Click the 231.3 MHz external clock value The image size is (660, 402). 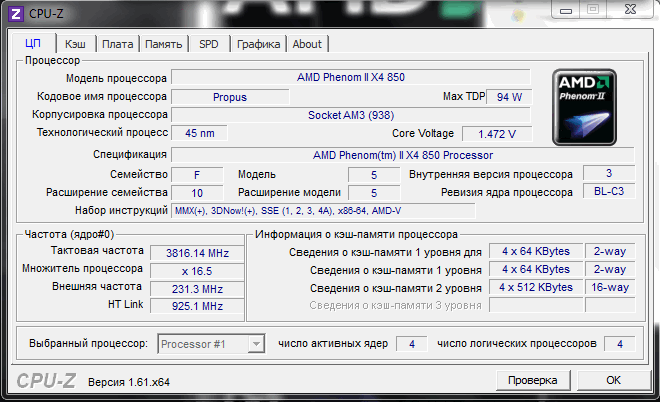[x=197, y=289]
